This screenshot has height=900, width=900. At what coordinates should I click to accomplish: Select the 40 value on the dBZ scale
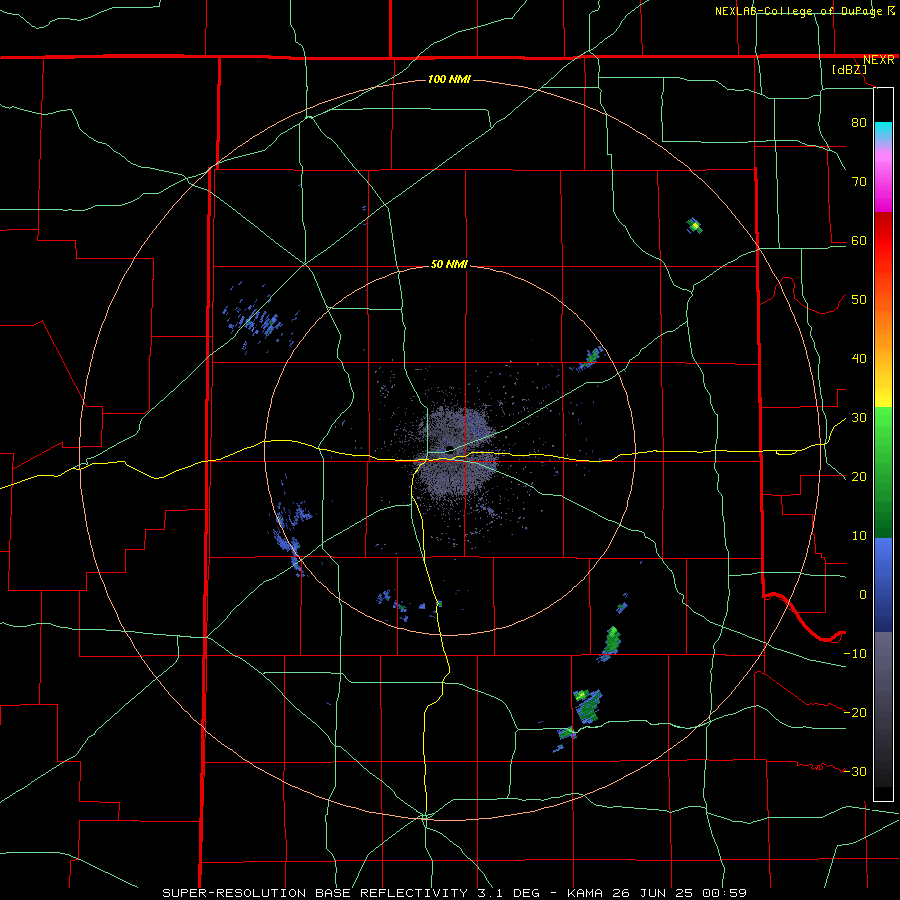(859, 359)
